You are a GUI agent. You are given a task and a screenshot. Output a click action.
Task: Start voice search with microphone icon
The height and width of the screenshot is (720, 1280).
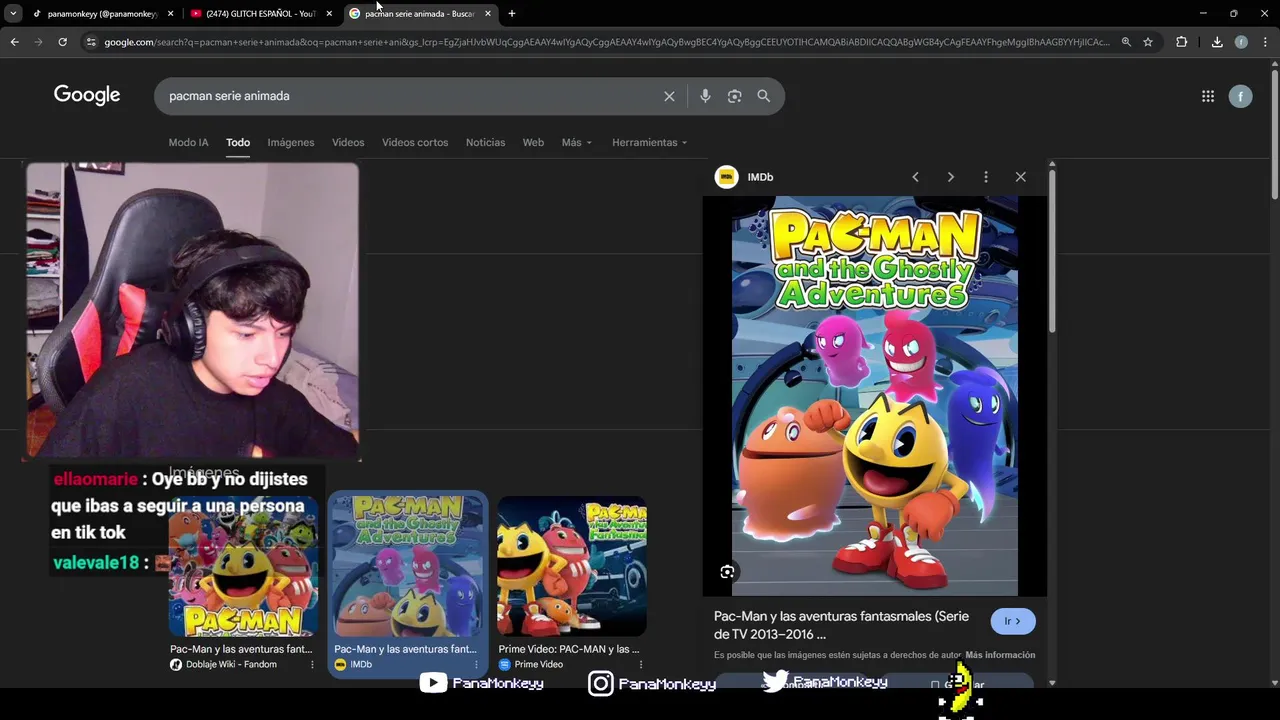[x=705, y=96]
